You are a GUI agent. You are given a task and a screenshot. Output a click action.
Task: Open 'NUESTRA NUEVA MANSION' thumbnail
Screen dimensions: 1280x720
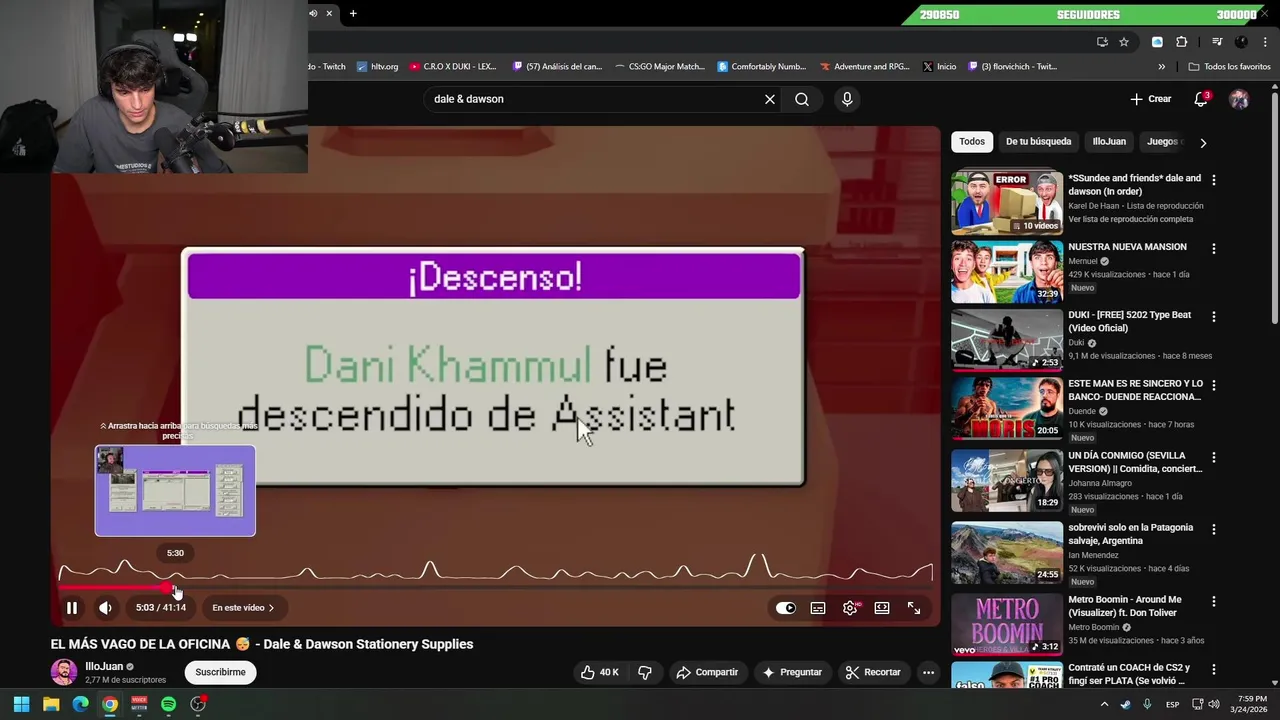pyautogui.click(x=1007, y=271)
